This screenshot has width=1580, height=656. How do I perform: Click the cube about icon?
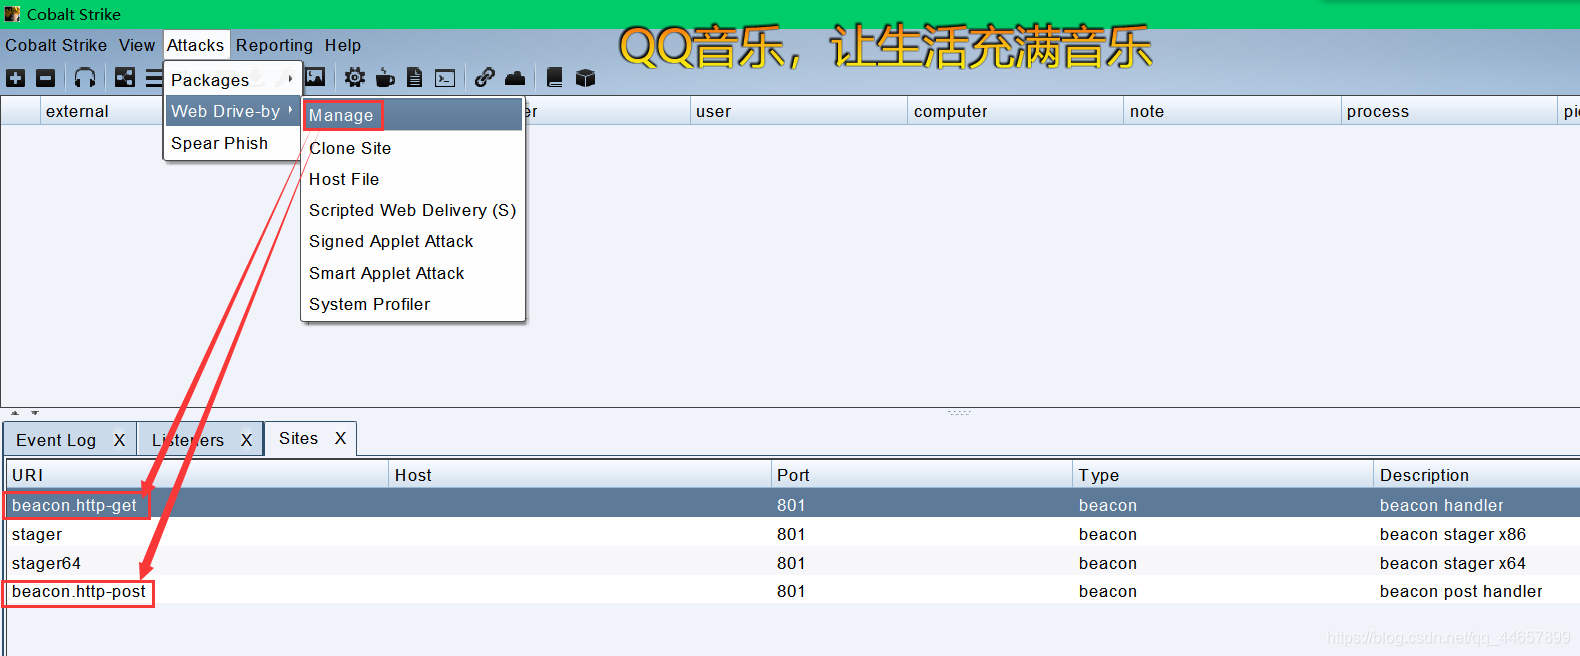pos(585,78)
